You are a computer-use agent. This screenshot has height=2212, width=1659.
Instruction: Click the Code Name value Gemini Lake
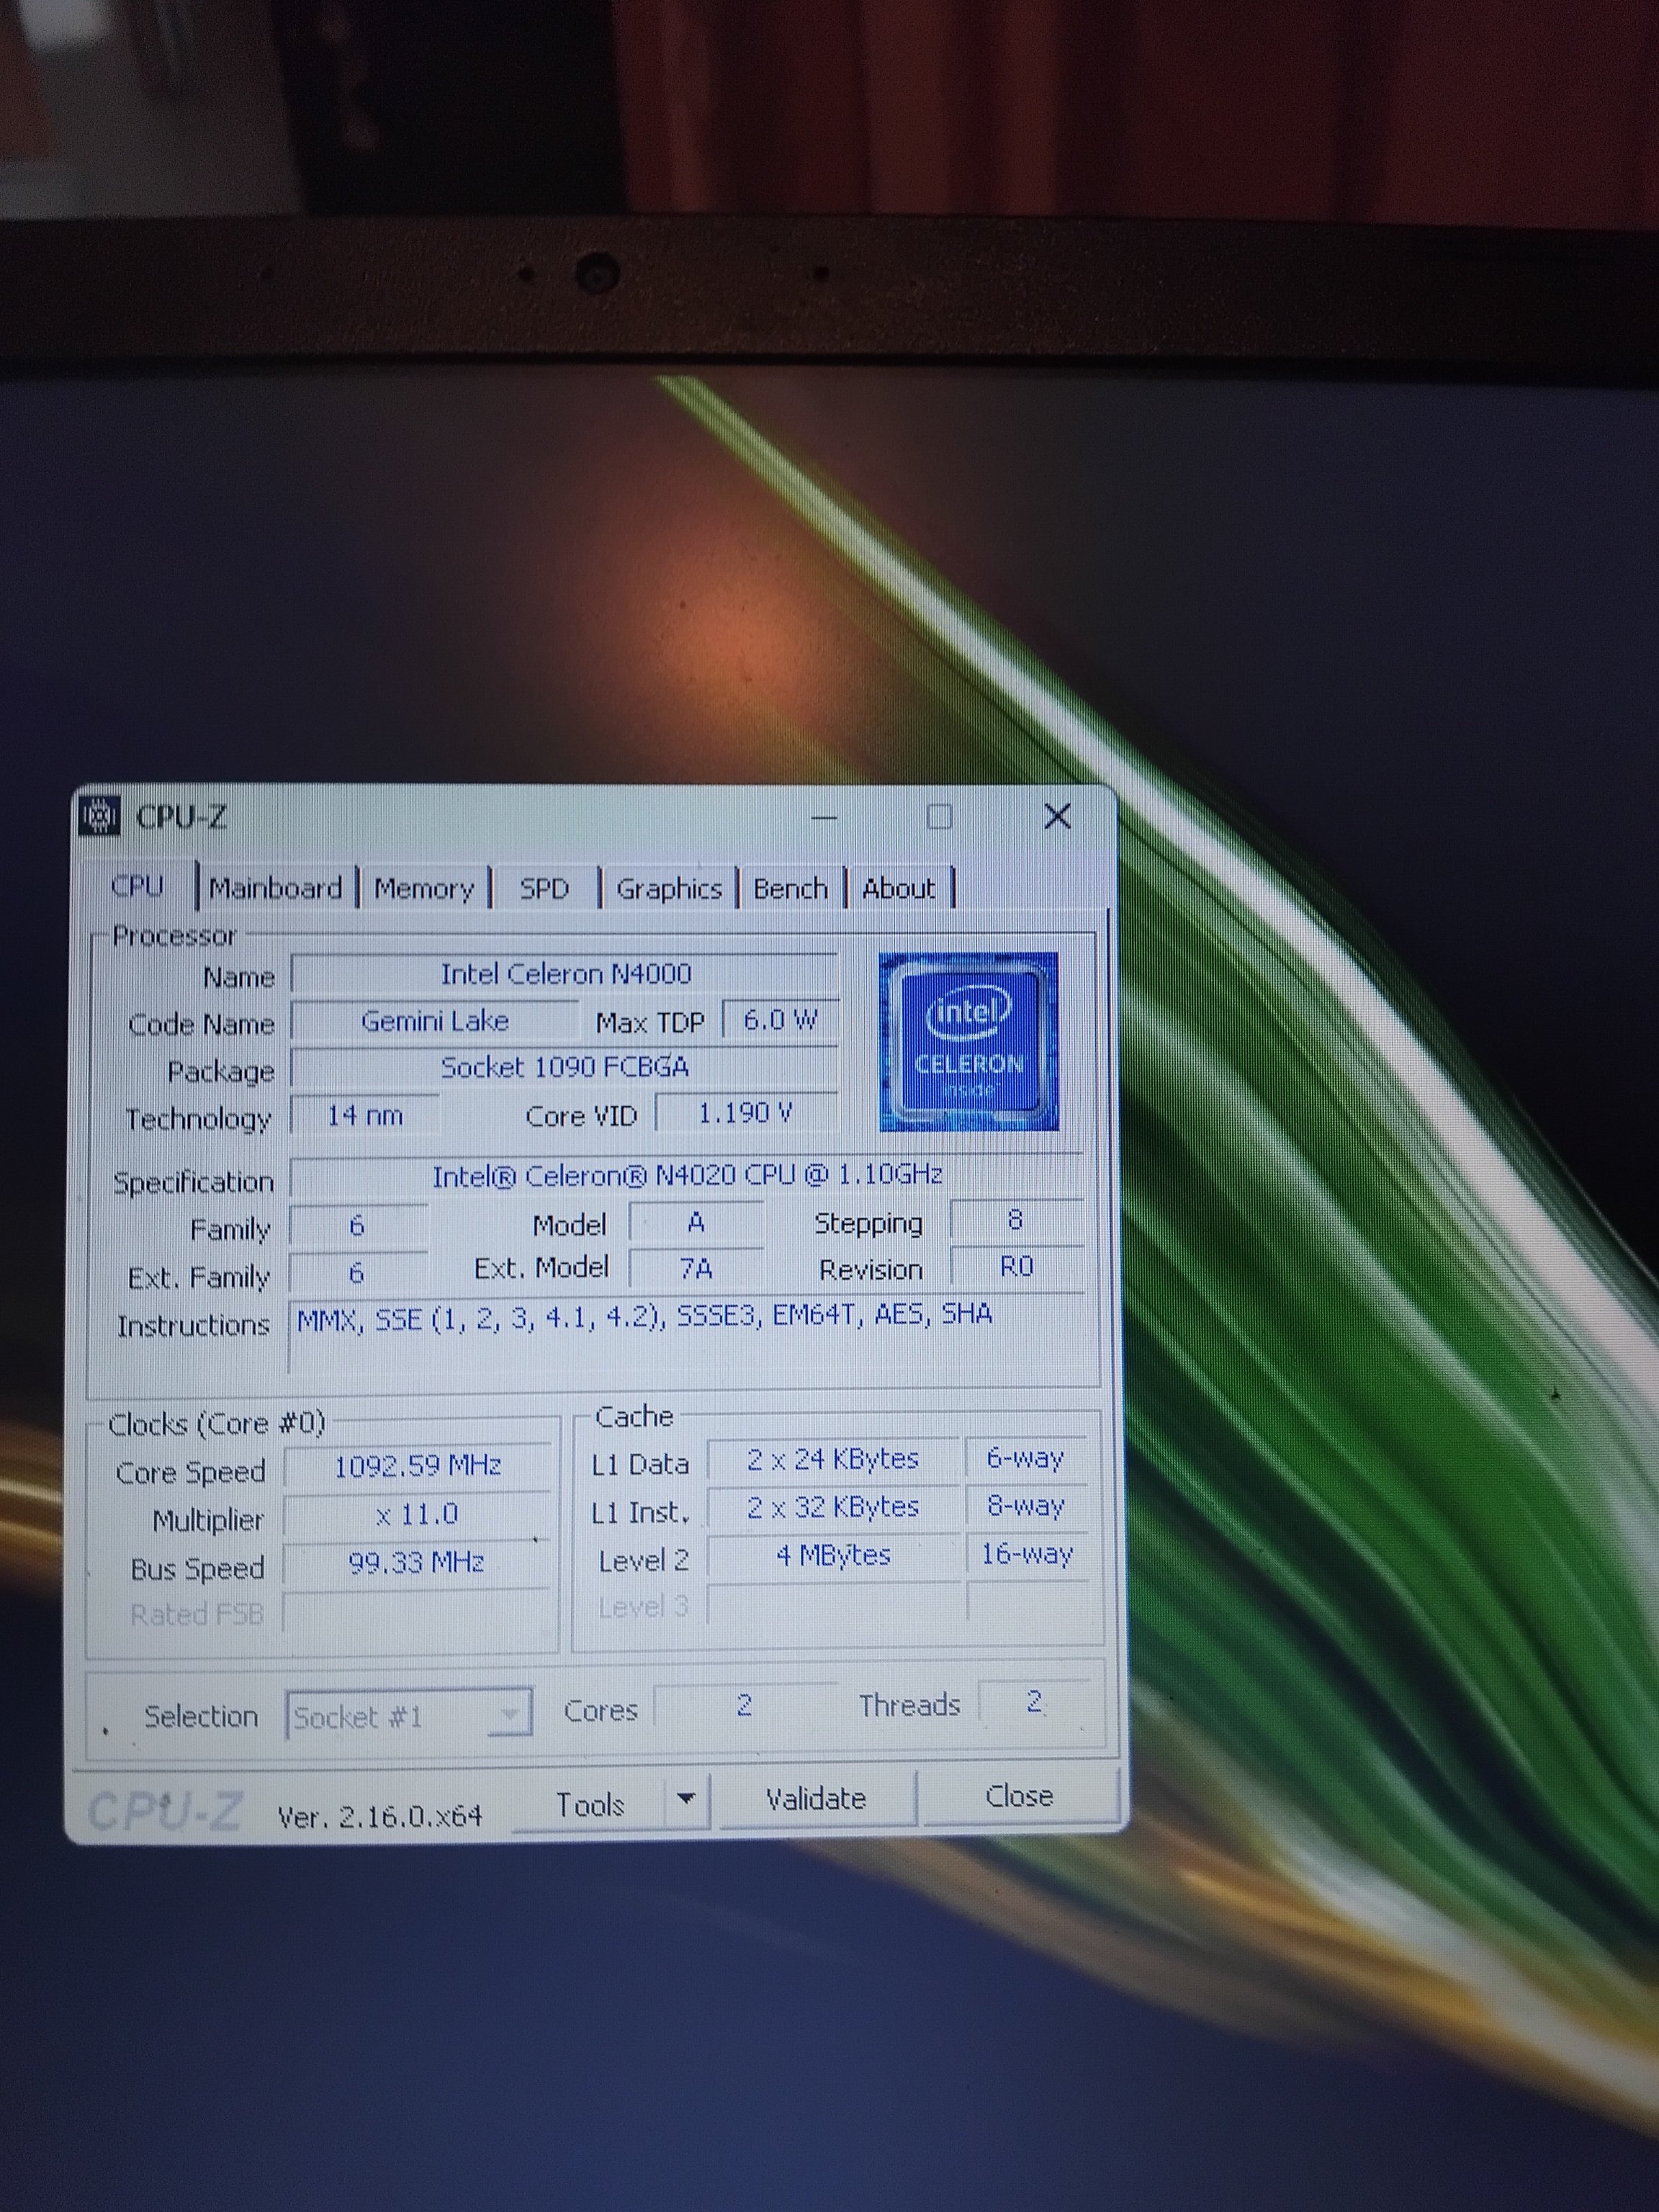[x=435, y=1021]
